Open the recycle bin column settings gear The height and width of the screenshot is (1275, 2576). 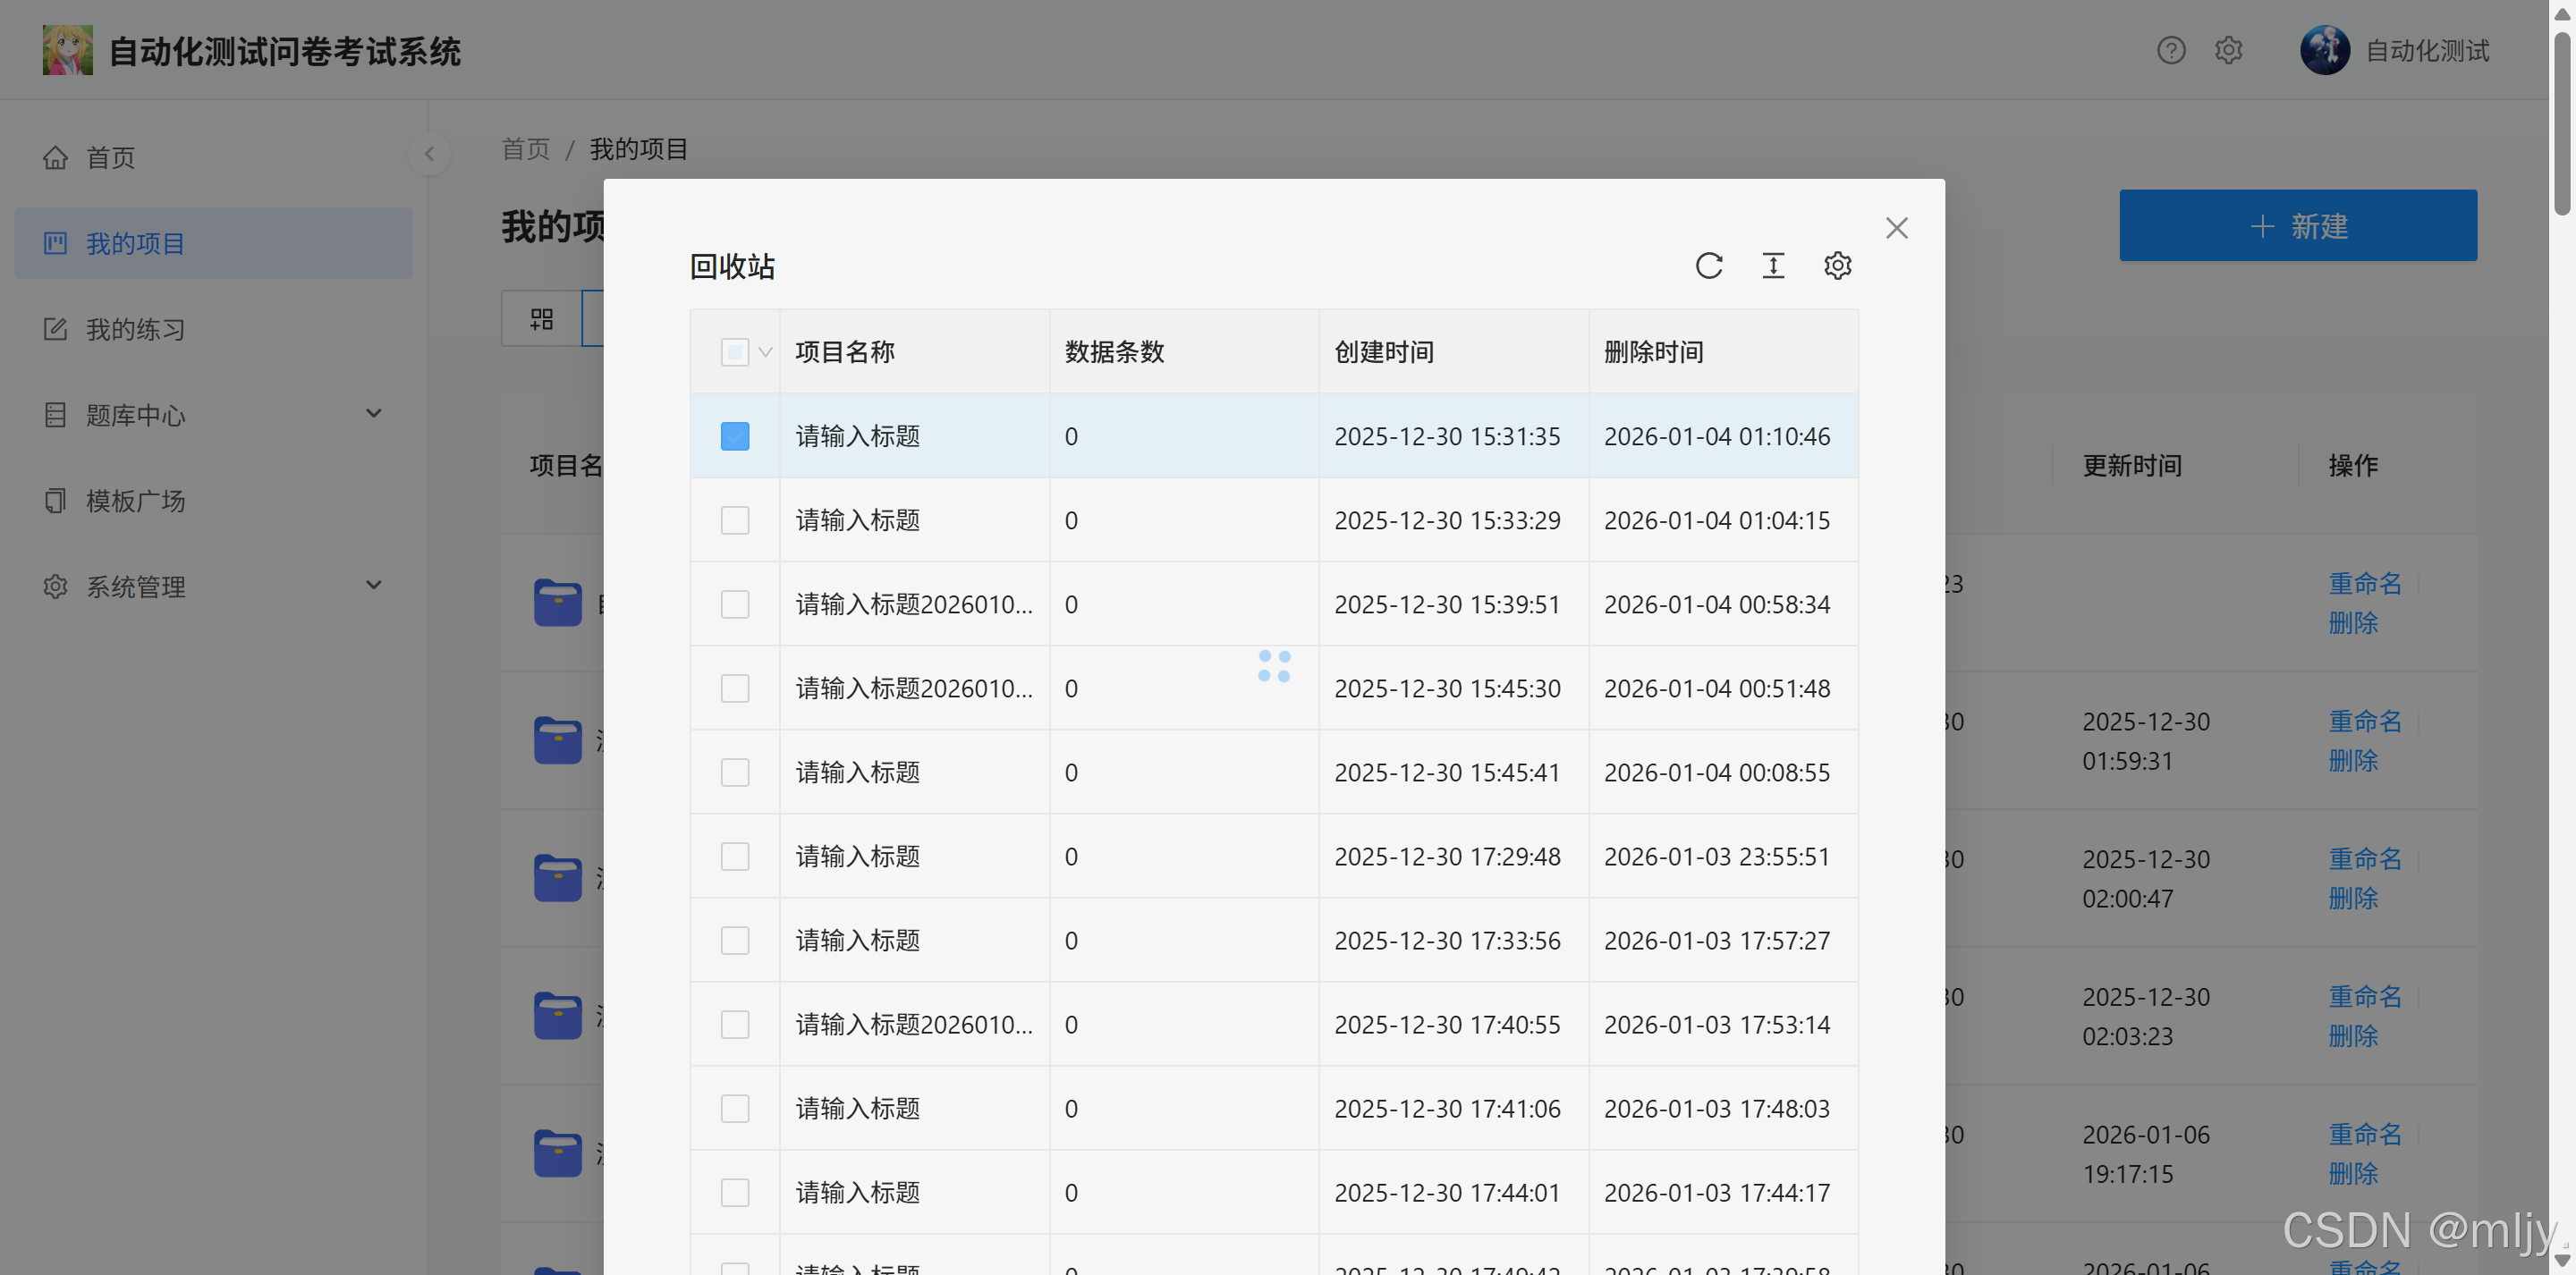1837,266
